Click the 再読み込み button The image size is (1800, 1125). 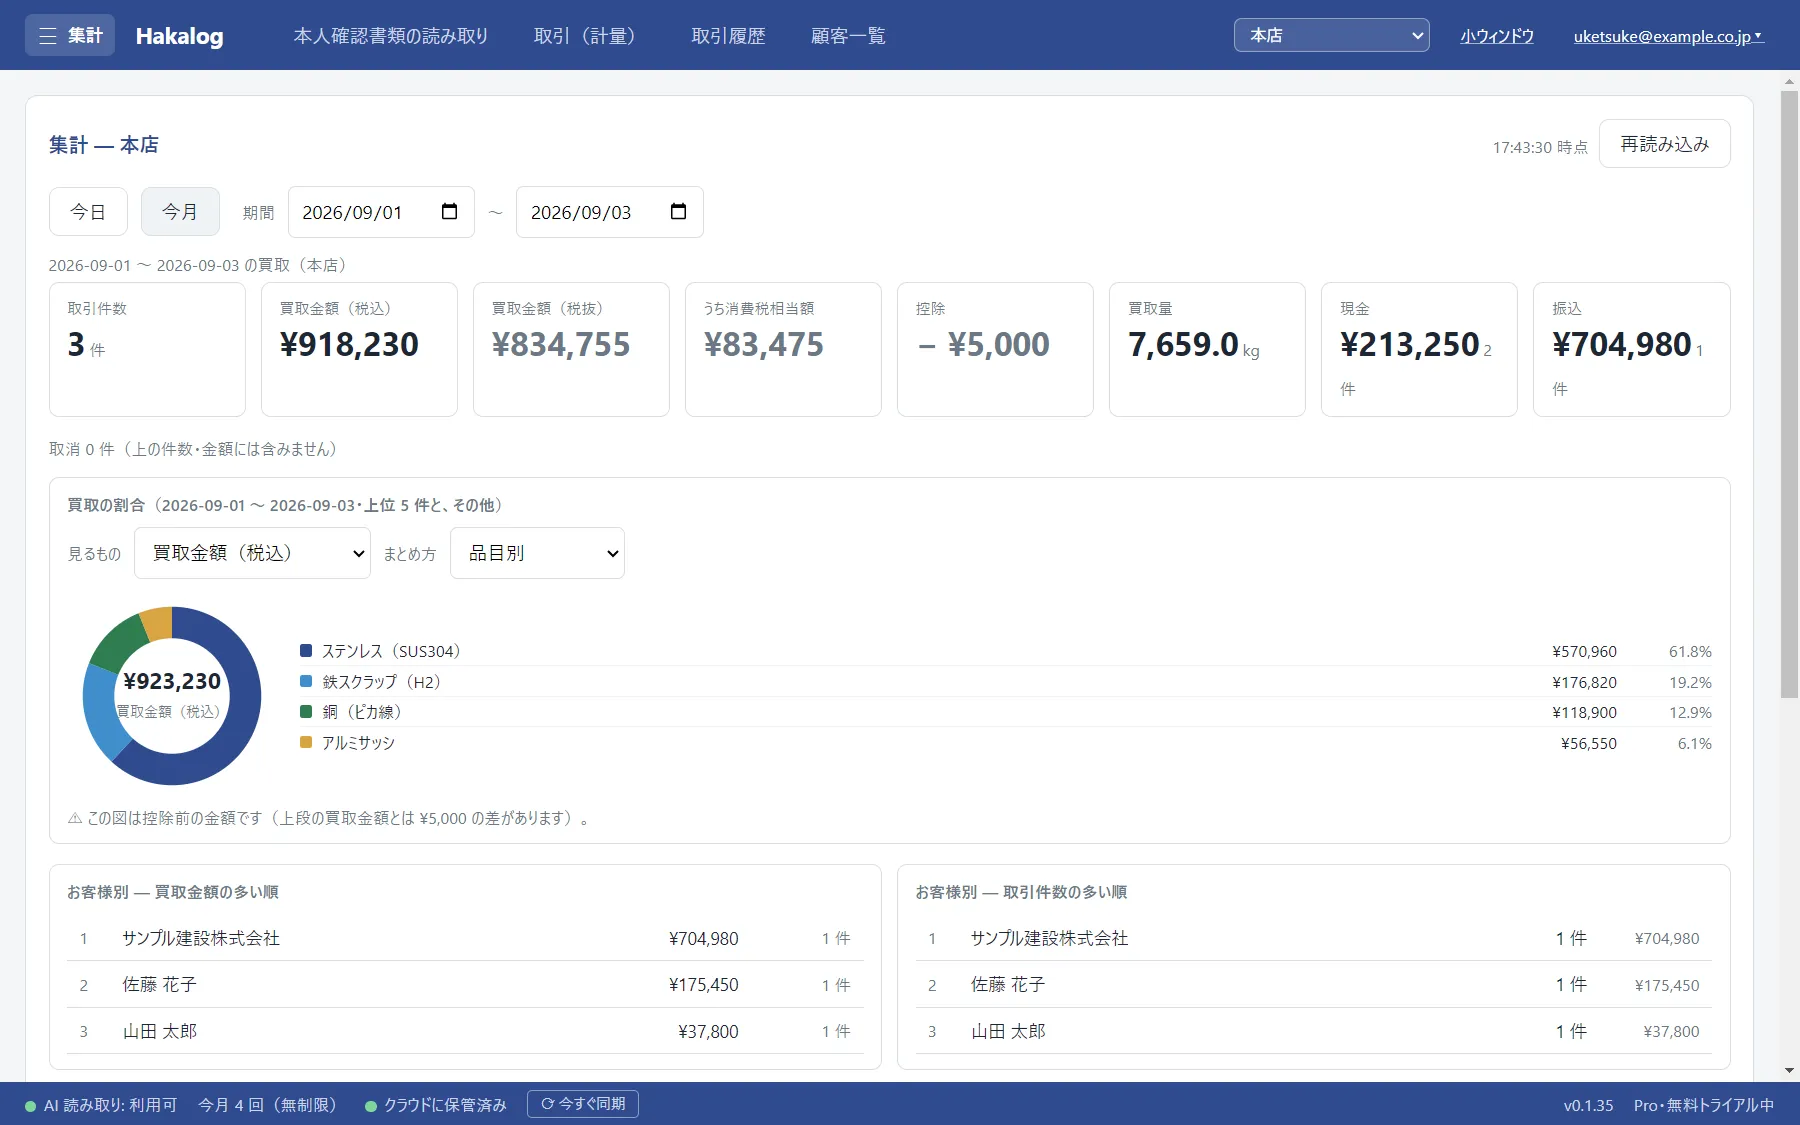pos(1664,144)
